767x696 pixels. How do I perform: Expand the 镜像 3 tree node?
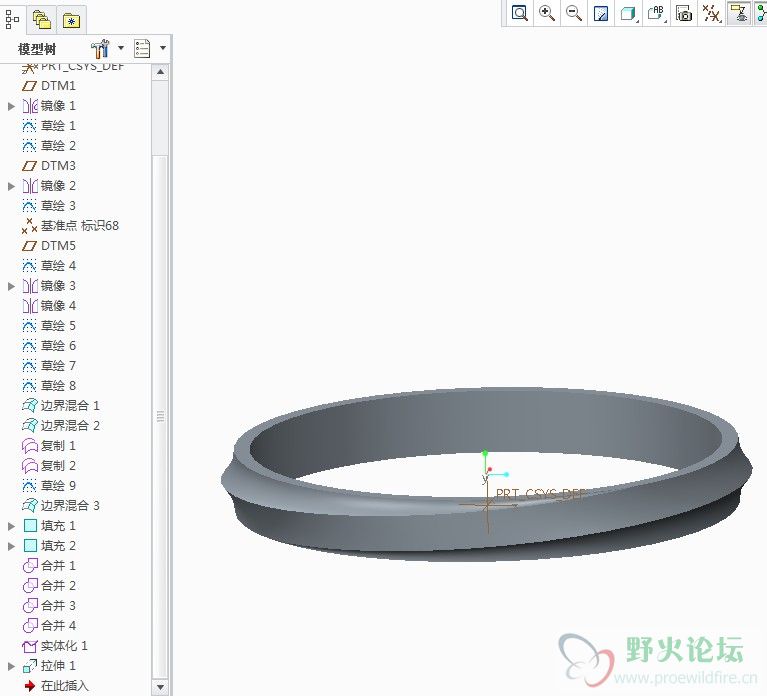click(11, 286)
